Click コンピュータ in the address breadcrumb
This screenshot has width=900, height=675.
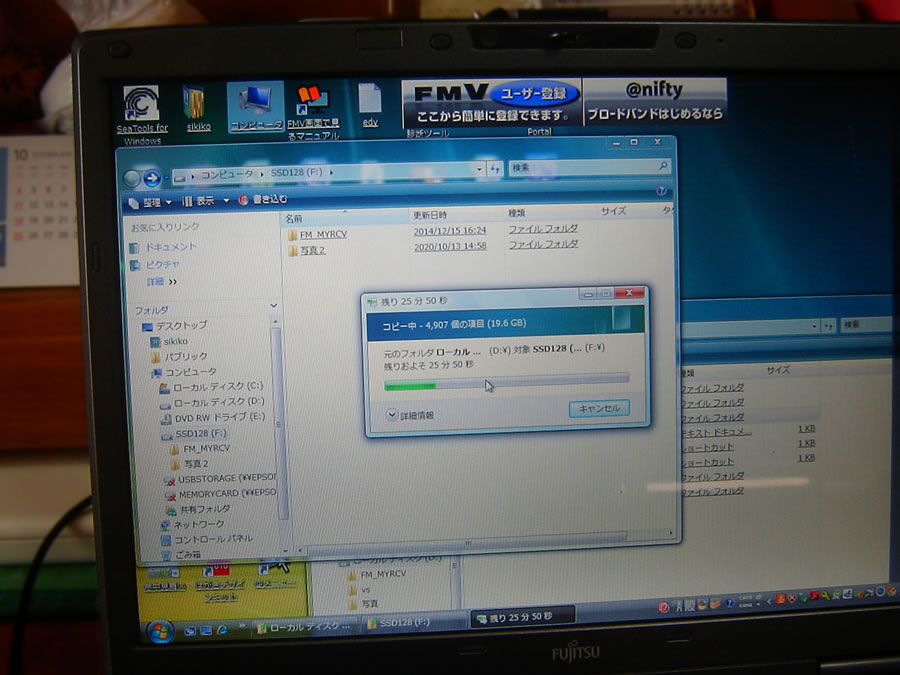click(x=227, y=174)
